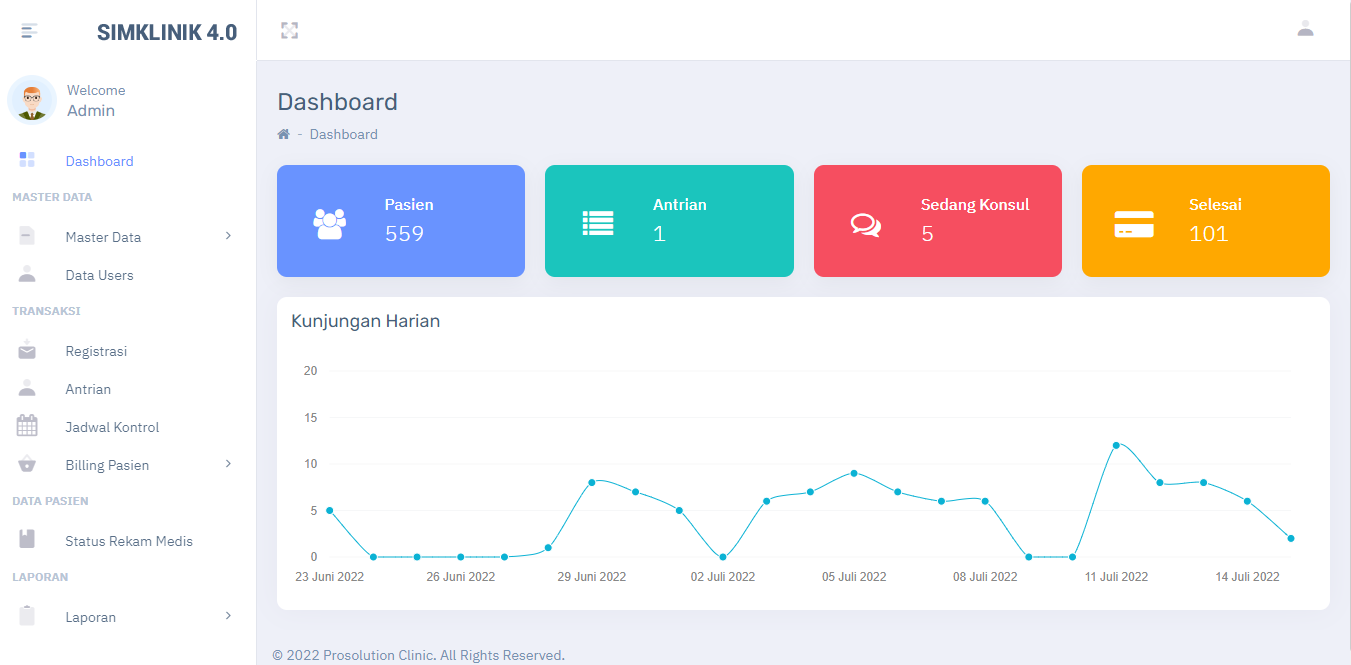Open the Dashboard menu item

[x=99, y=161]
